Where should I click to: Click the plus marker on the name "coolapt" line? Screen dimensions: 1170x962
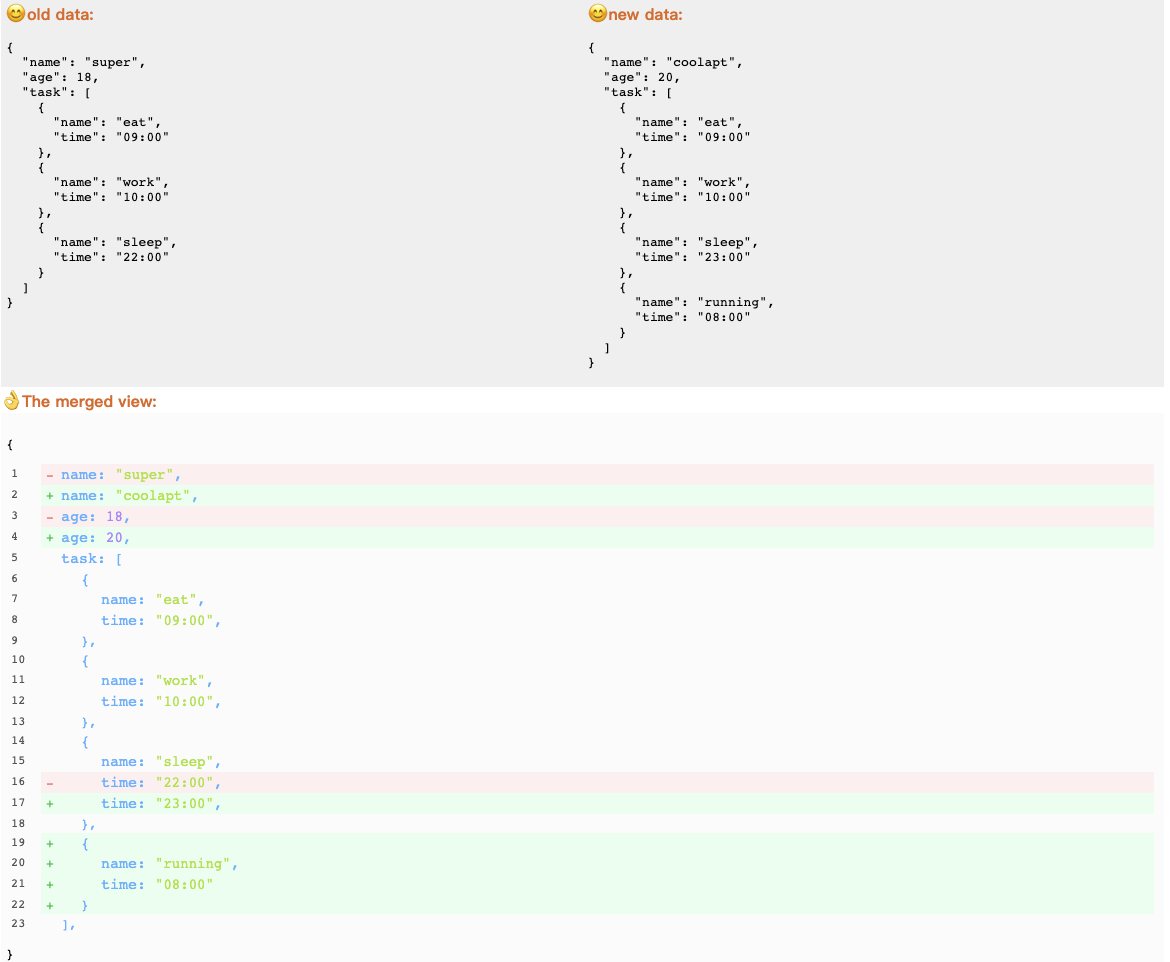[x=48, y=495]
